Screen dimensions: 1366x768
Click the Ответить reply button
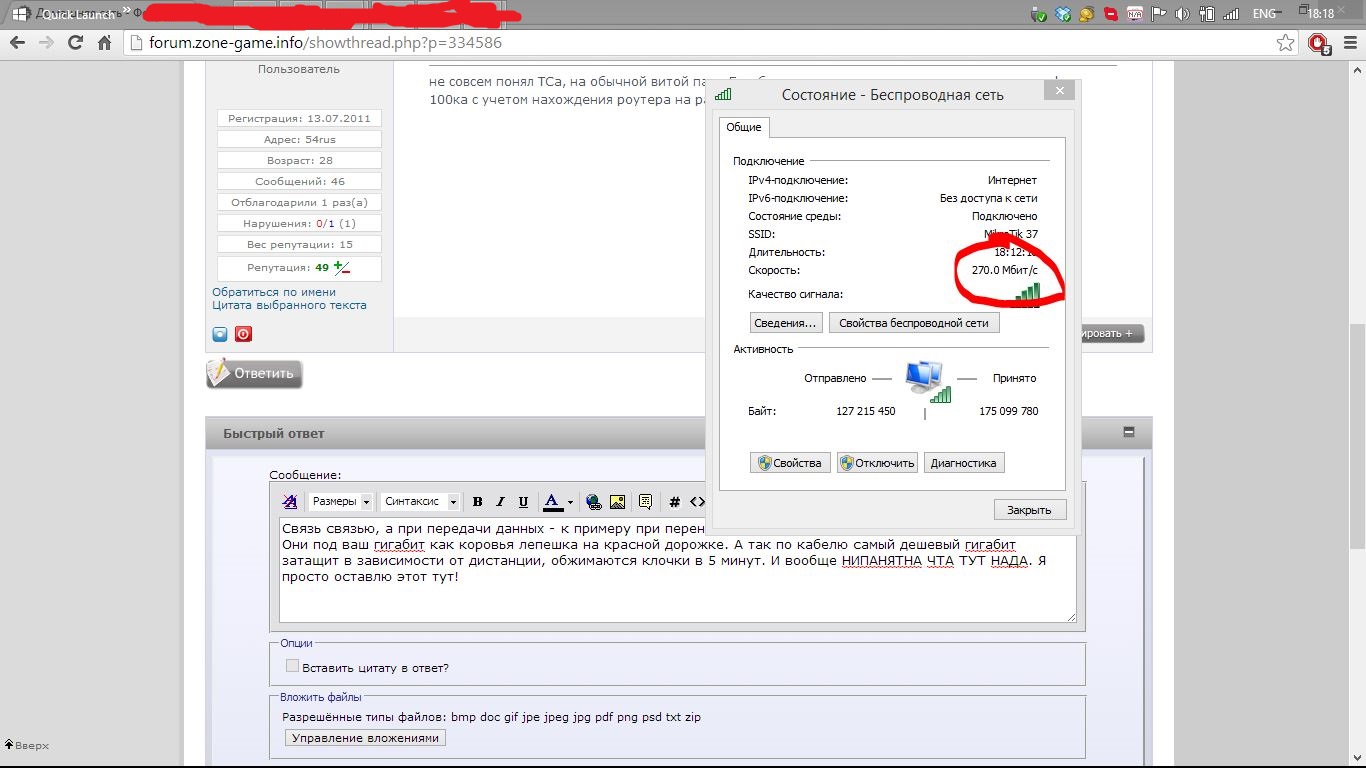pyautogui.click(x=254, y=373)
